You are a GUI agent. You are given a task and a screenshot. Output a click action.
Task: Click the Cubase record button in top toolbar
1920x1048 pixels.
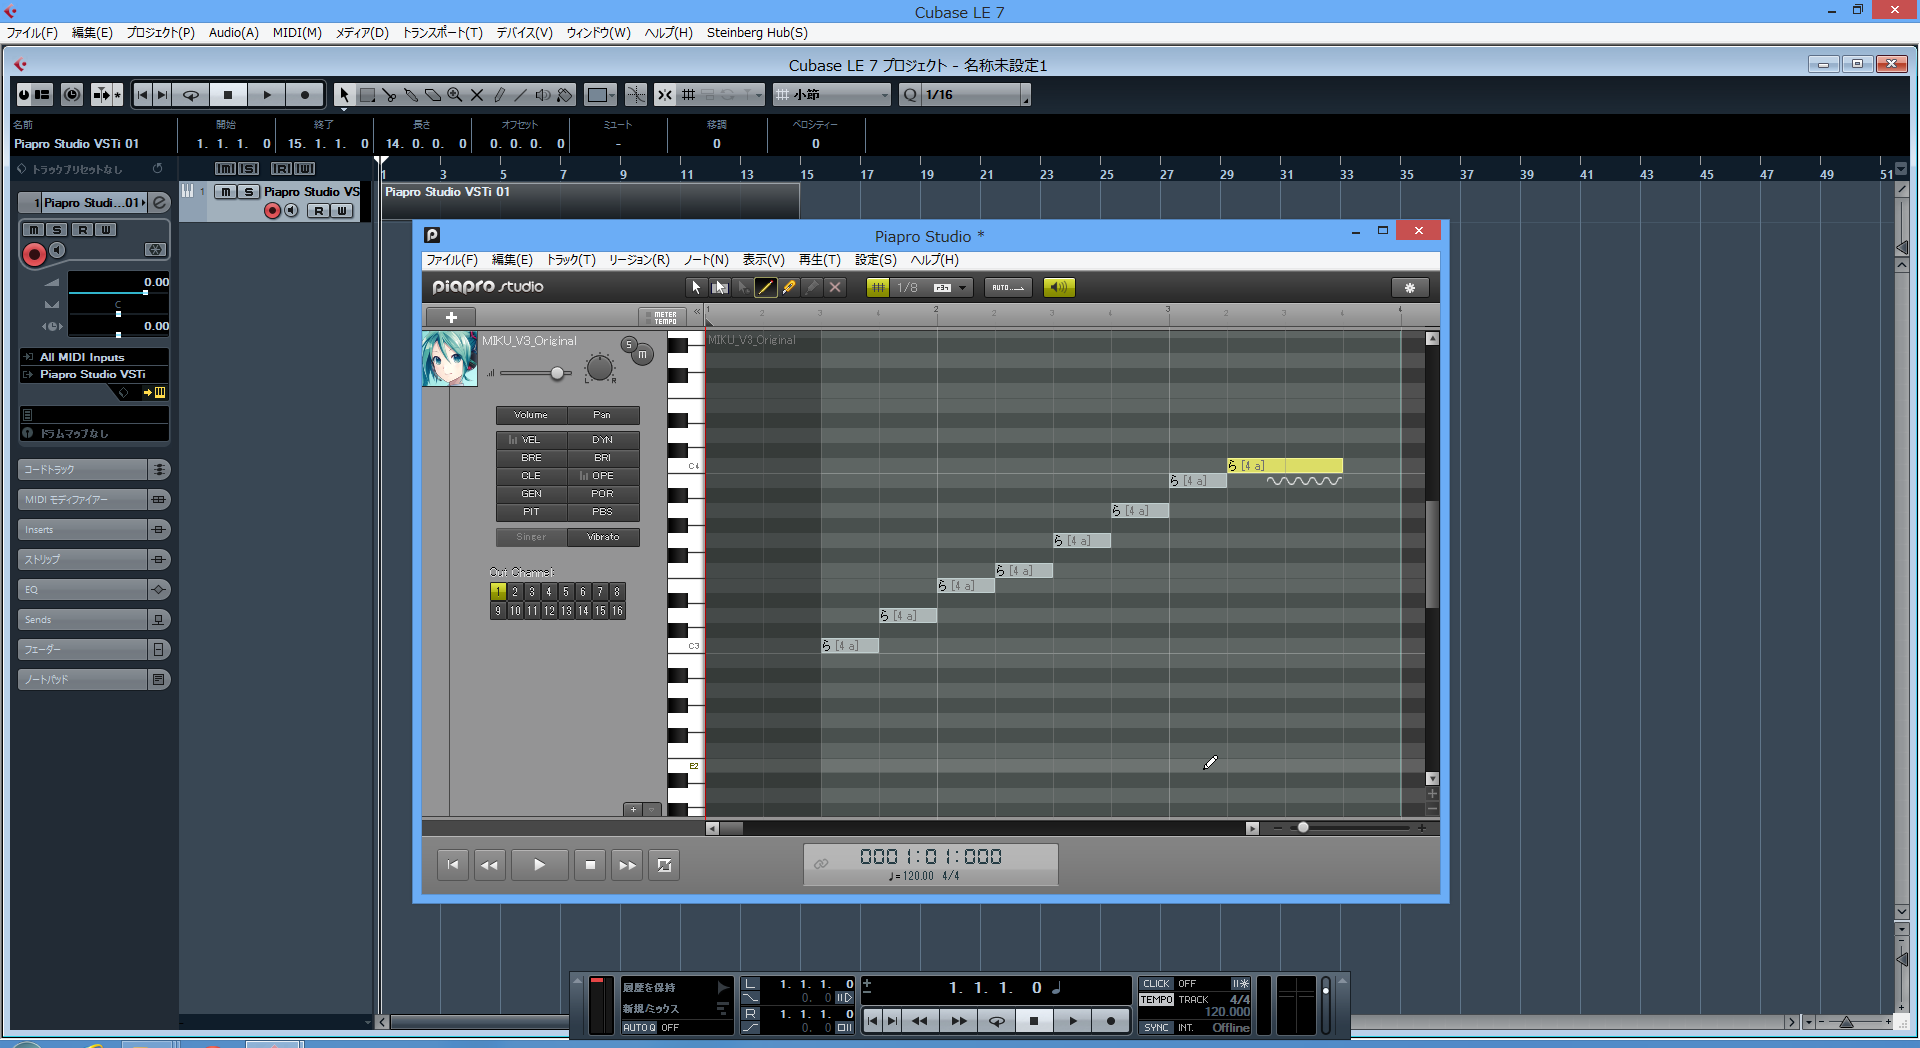(x=305, y=95)
